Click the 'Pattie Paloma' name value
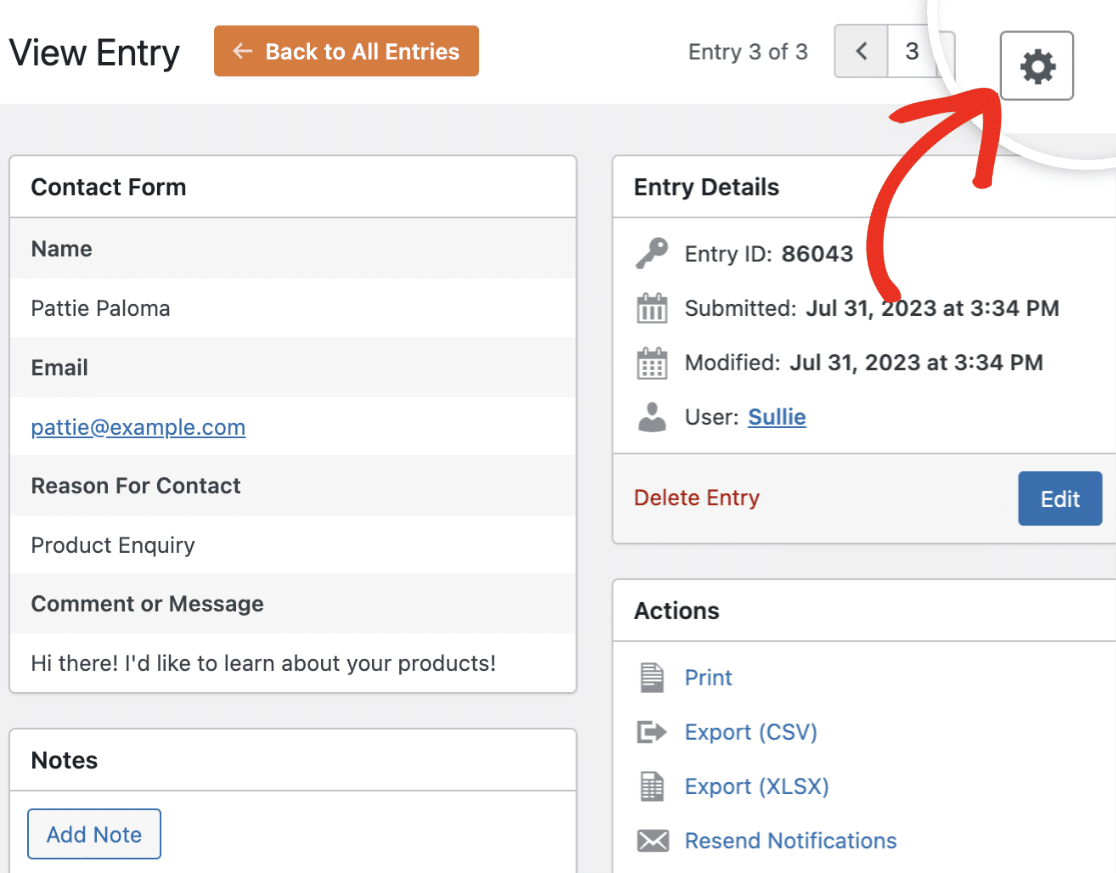 pyautogui.click(x=100, y=308)
